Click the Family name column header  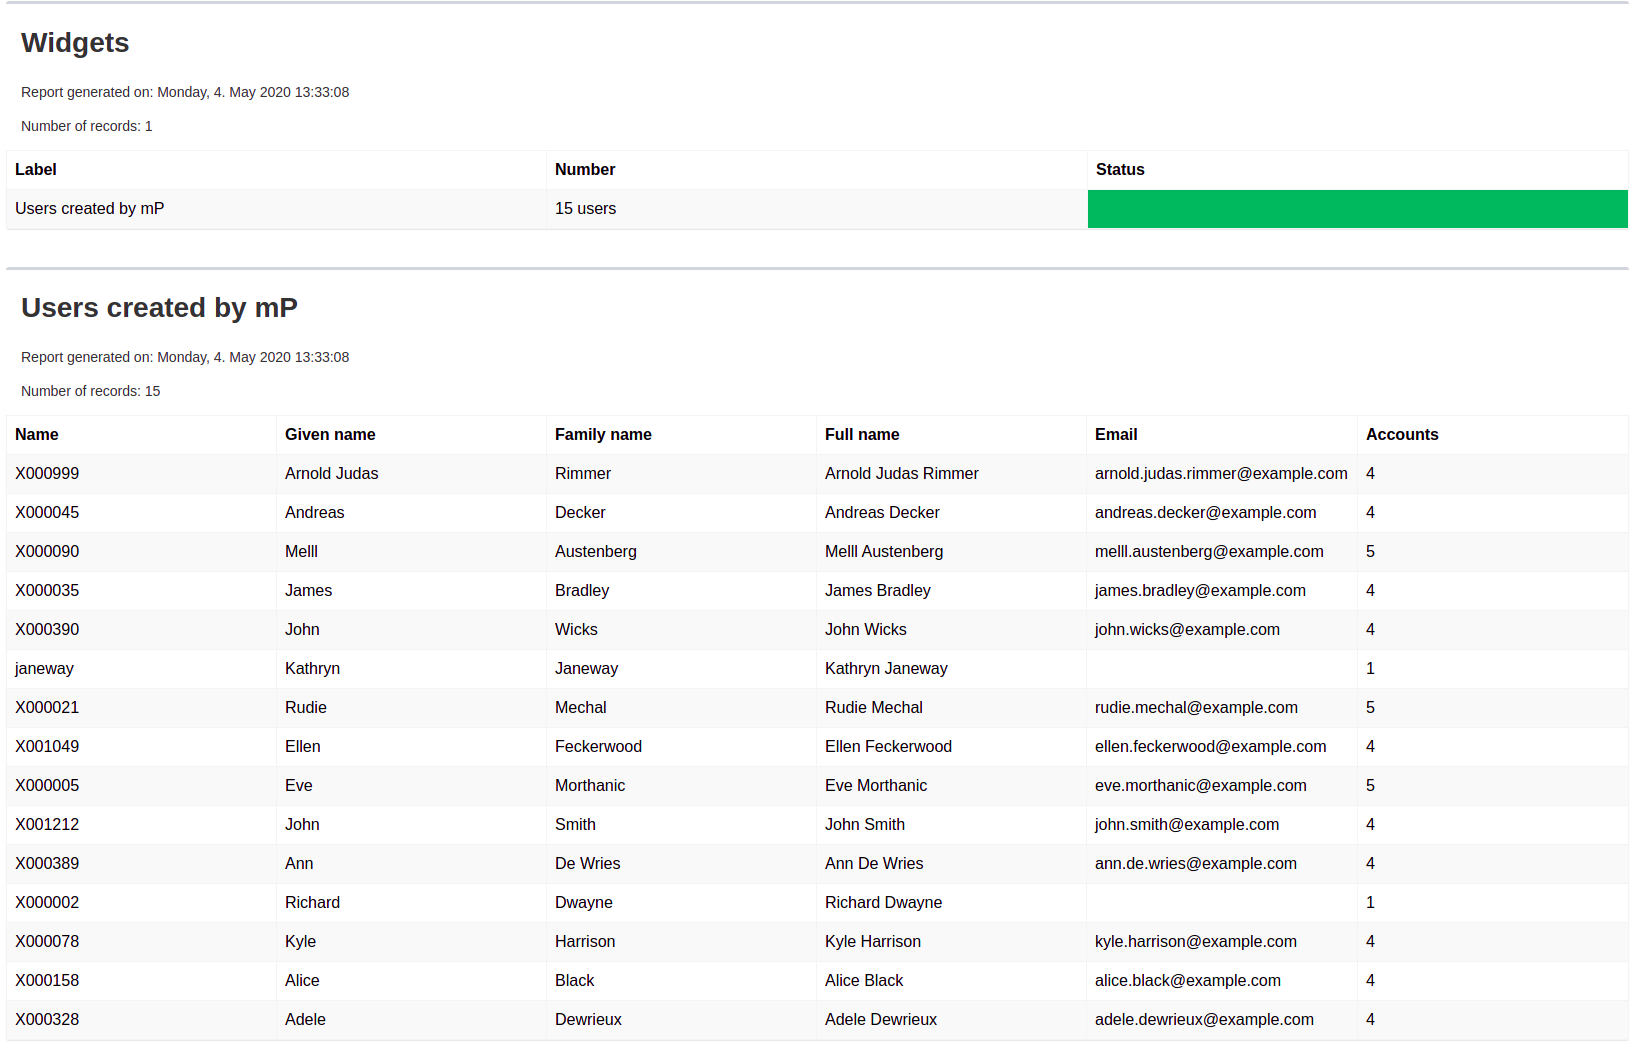pyautogui.click(x=603, y=435)
